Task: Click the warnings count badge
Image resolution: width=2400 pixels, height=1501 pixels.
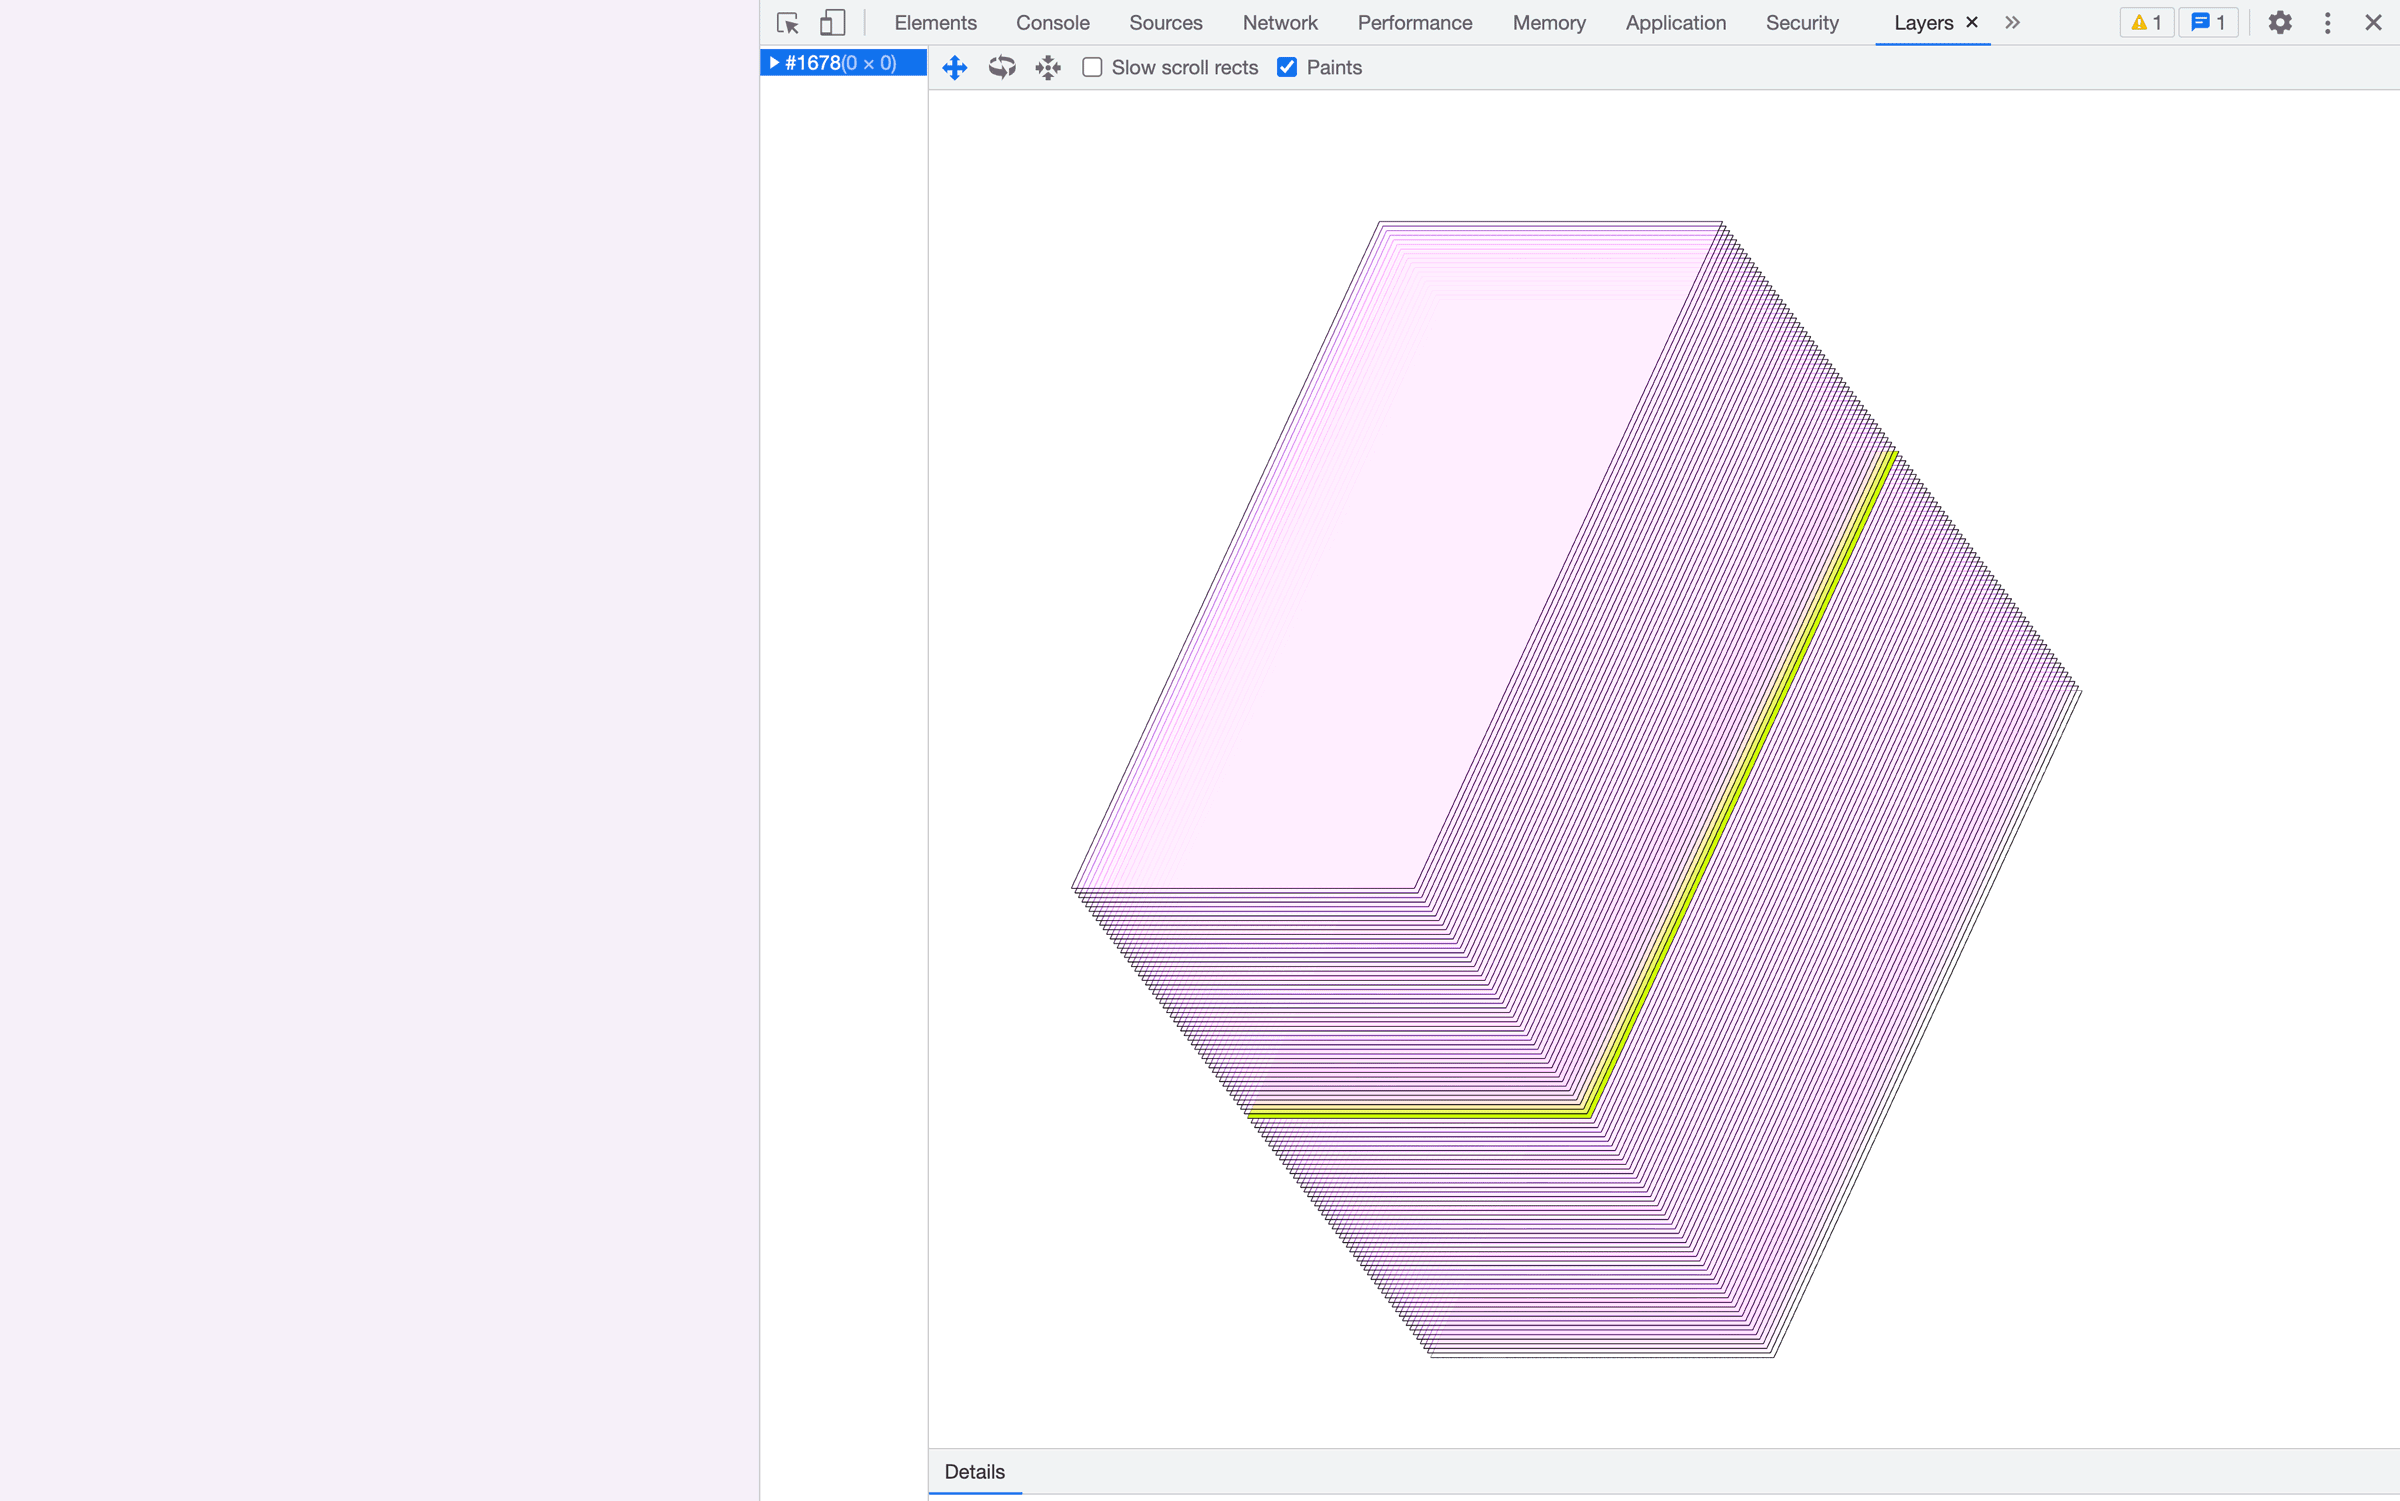Action: pyautogui.click(x=2146, y=23)
